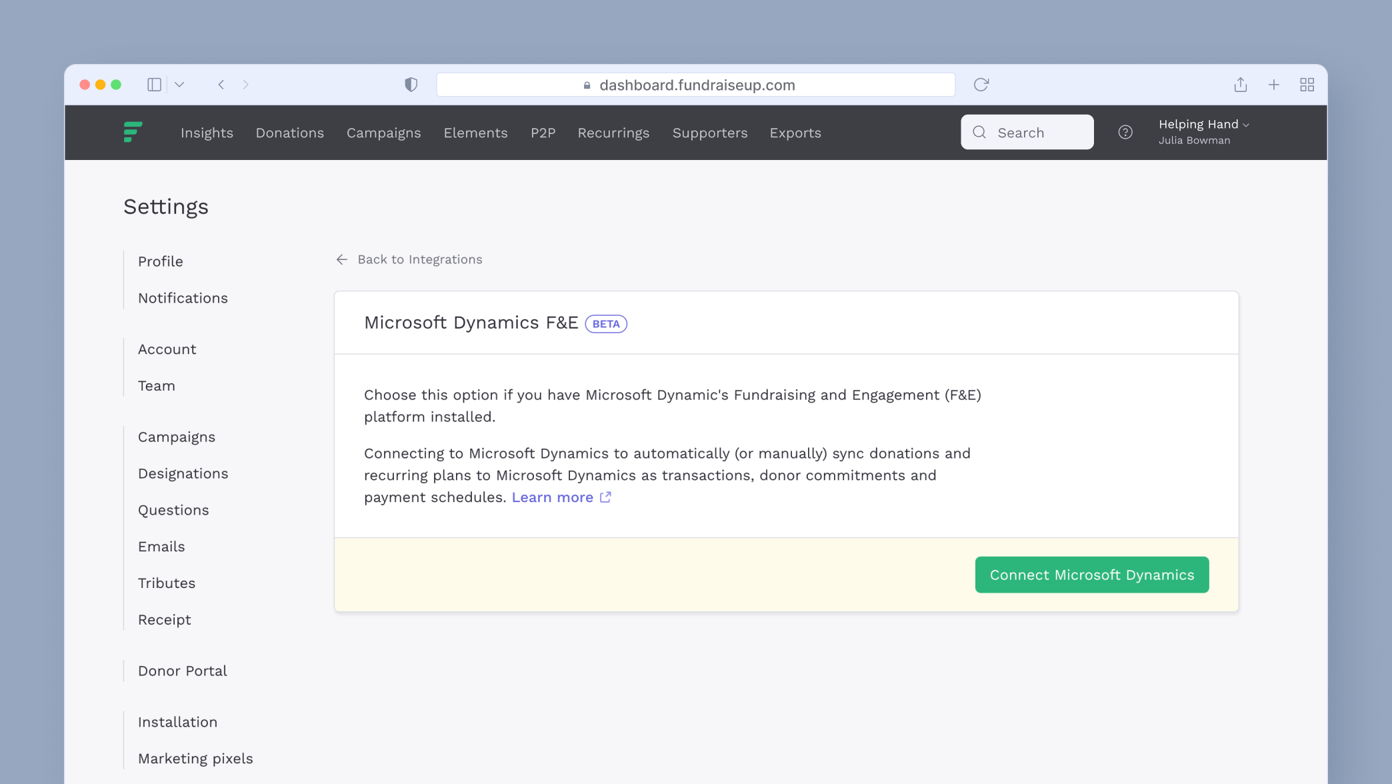Open Campaigns settings in sidebar
1392x784 pixels.
pos(177,437)
